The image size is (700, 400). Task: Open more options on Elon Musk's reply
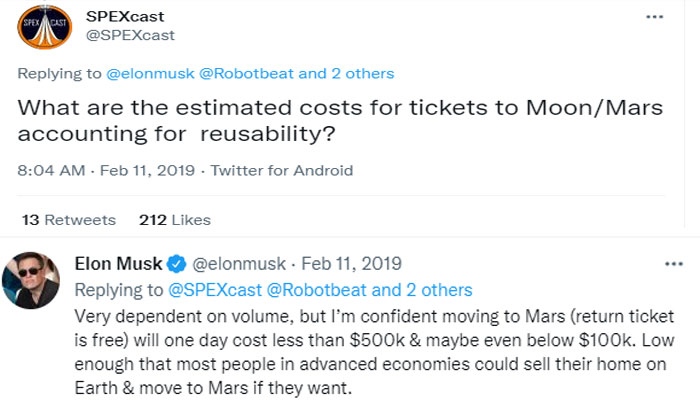(x=674, y=264)
